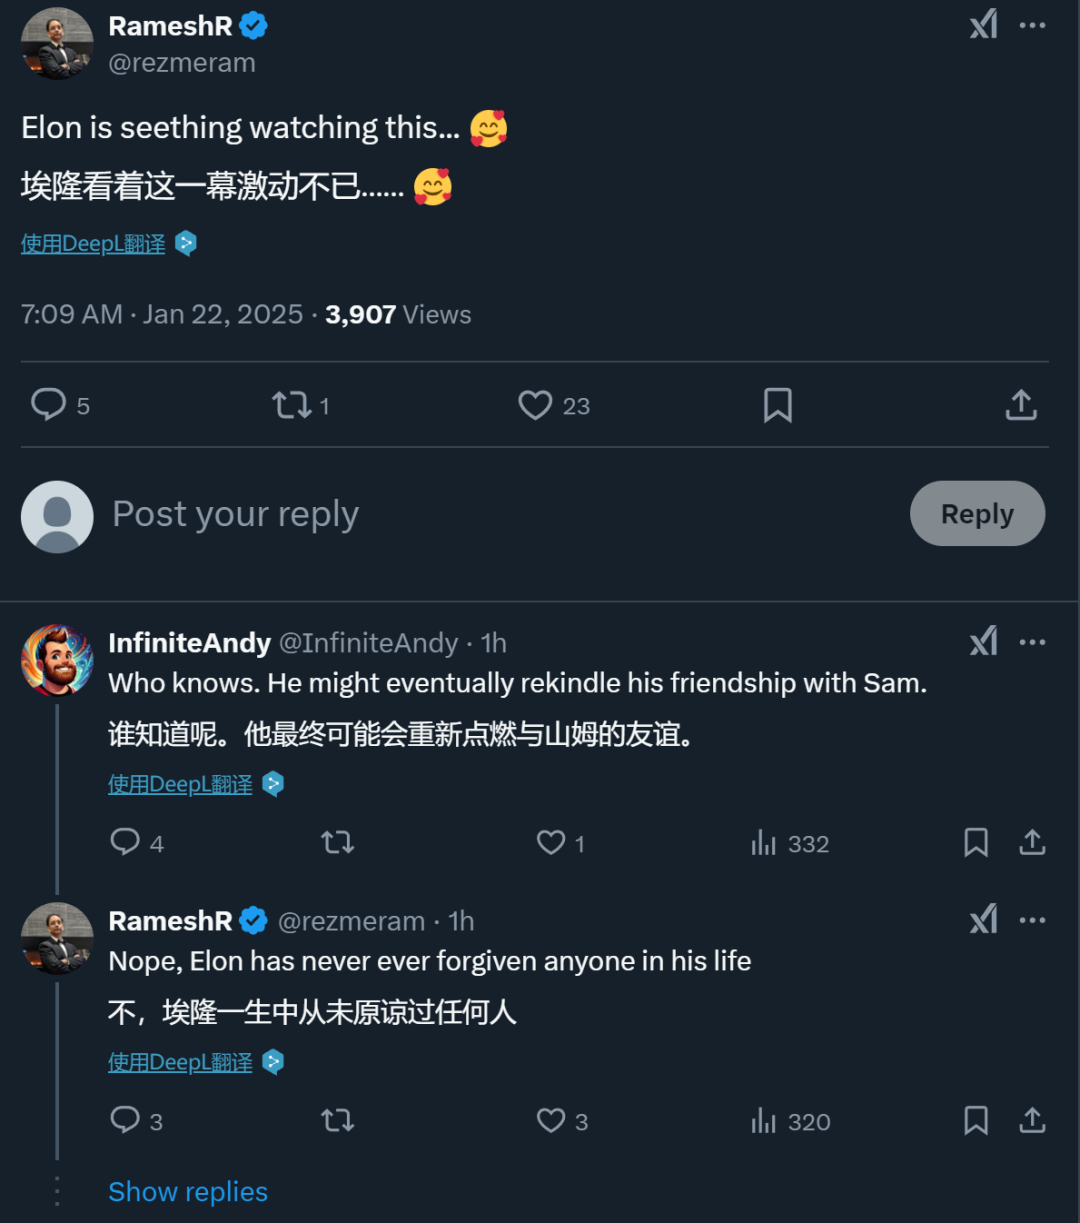Open InfiniteAndy's profile avatar
The image size is (1080, 1223).
pos(57,661)
